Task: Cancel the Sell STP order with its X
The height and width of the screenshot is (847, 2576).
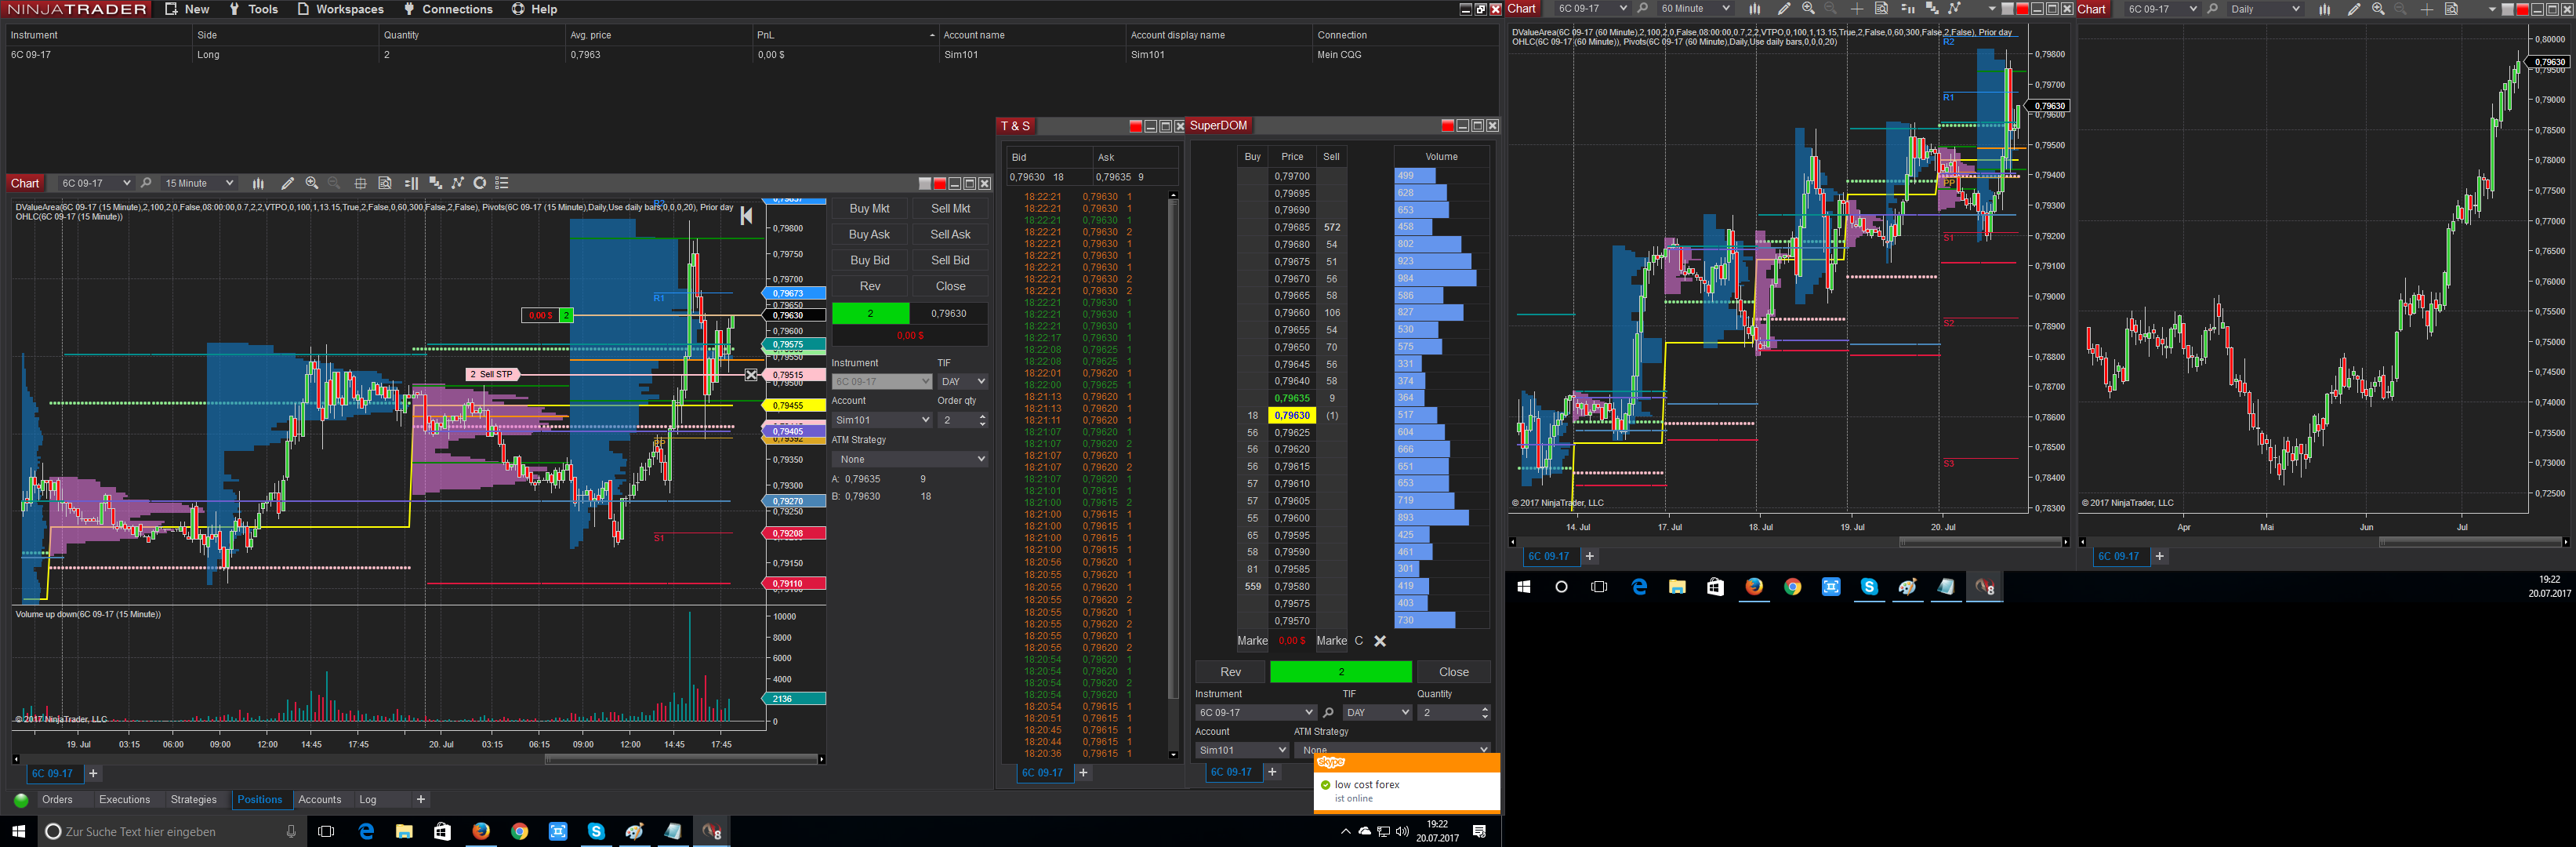Action: coord(751,375)
